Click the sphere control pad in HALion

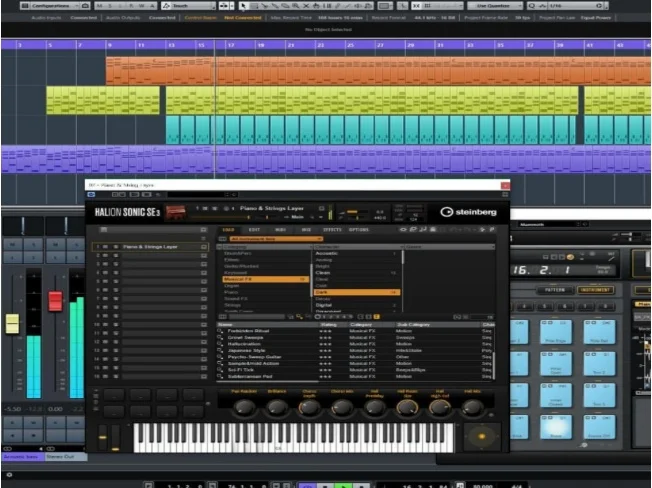pos(482,436)
